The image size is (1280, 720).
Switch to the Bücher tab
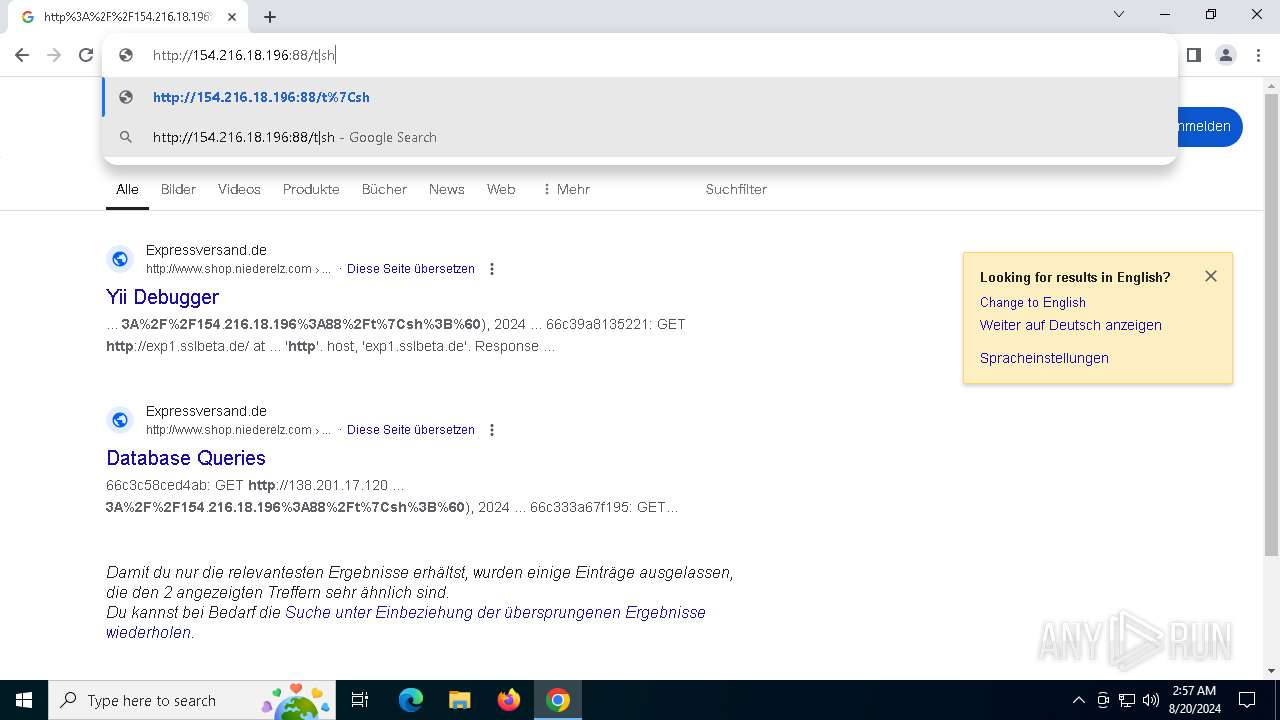click(x=384, y=189)
